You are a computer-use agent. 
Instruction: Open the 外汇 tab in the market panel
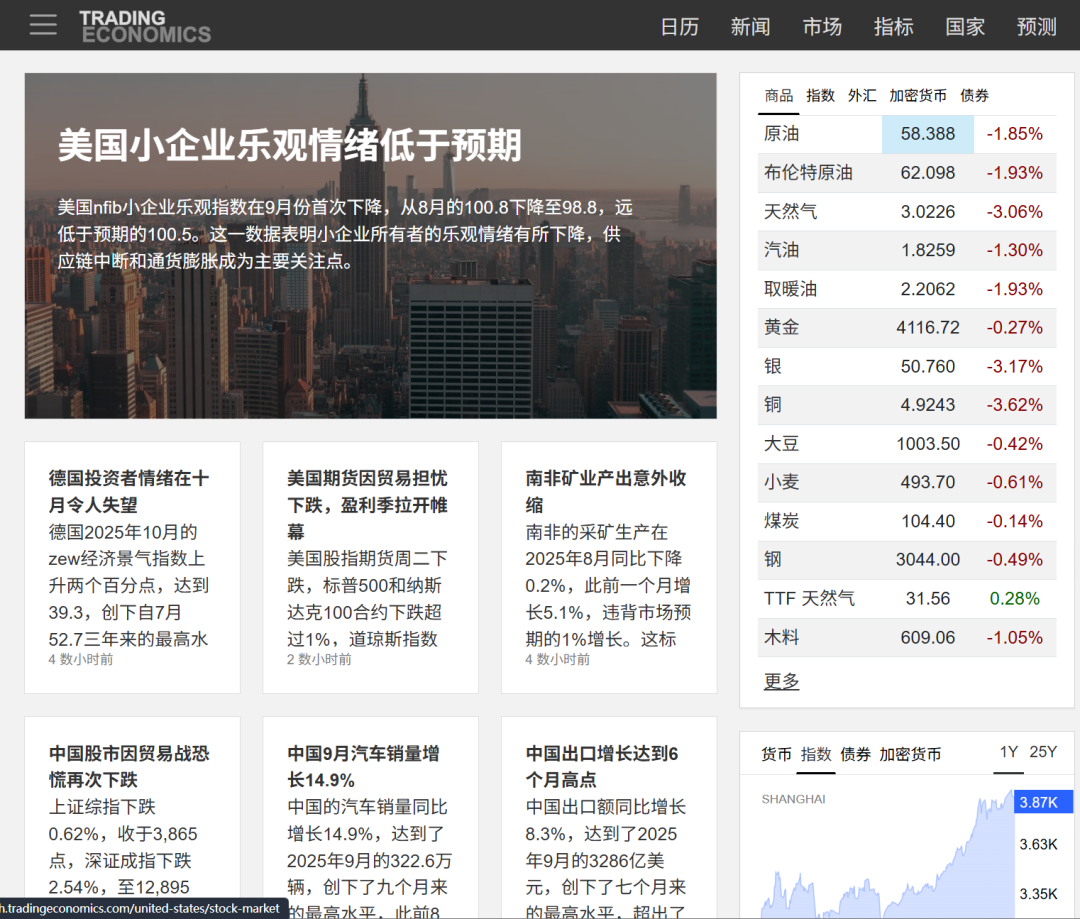tap(861, 95)
